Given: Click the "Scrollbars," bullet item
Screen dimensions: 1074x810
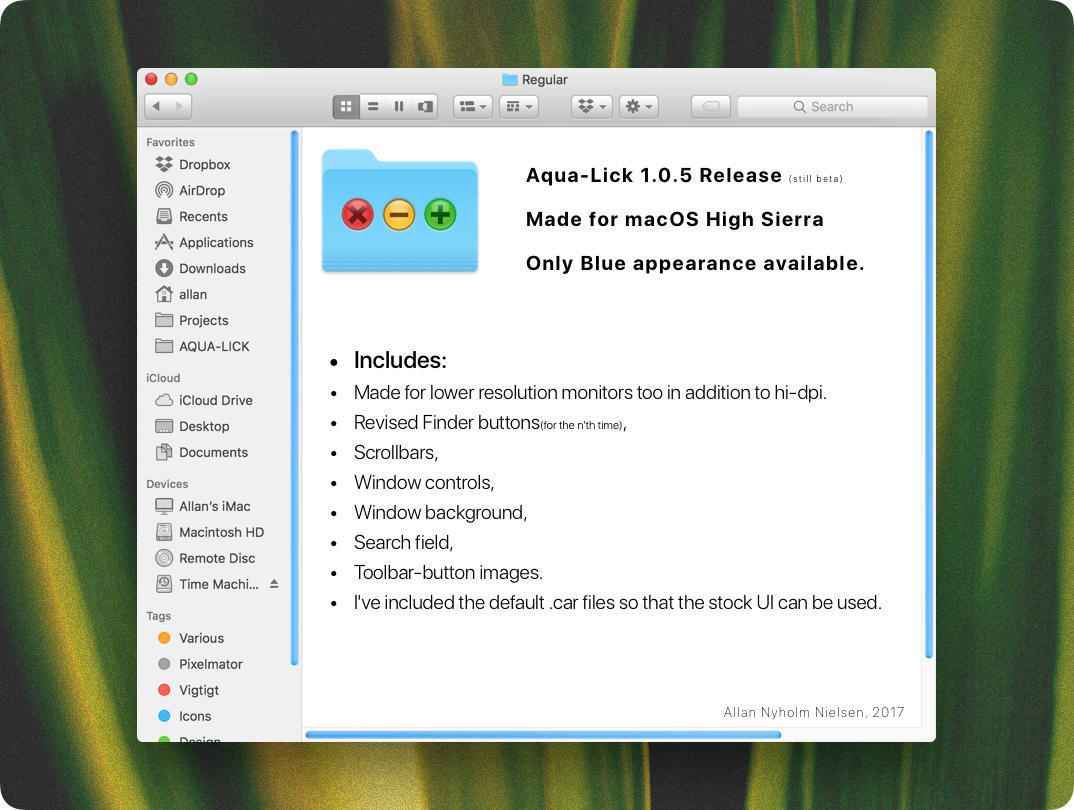Looking at the screenshot, I should 396,453.
